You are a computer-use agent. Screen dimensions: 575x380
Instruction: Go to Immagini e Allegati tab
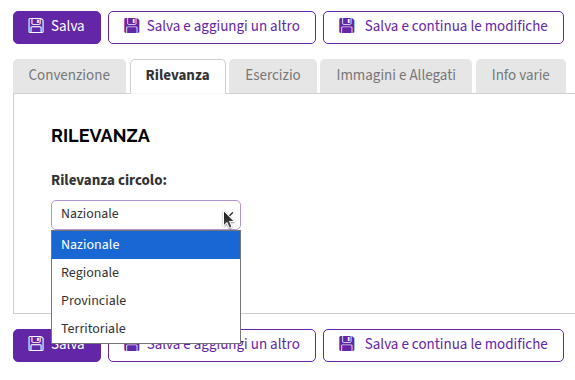(396, 76)
